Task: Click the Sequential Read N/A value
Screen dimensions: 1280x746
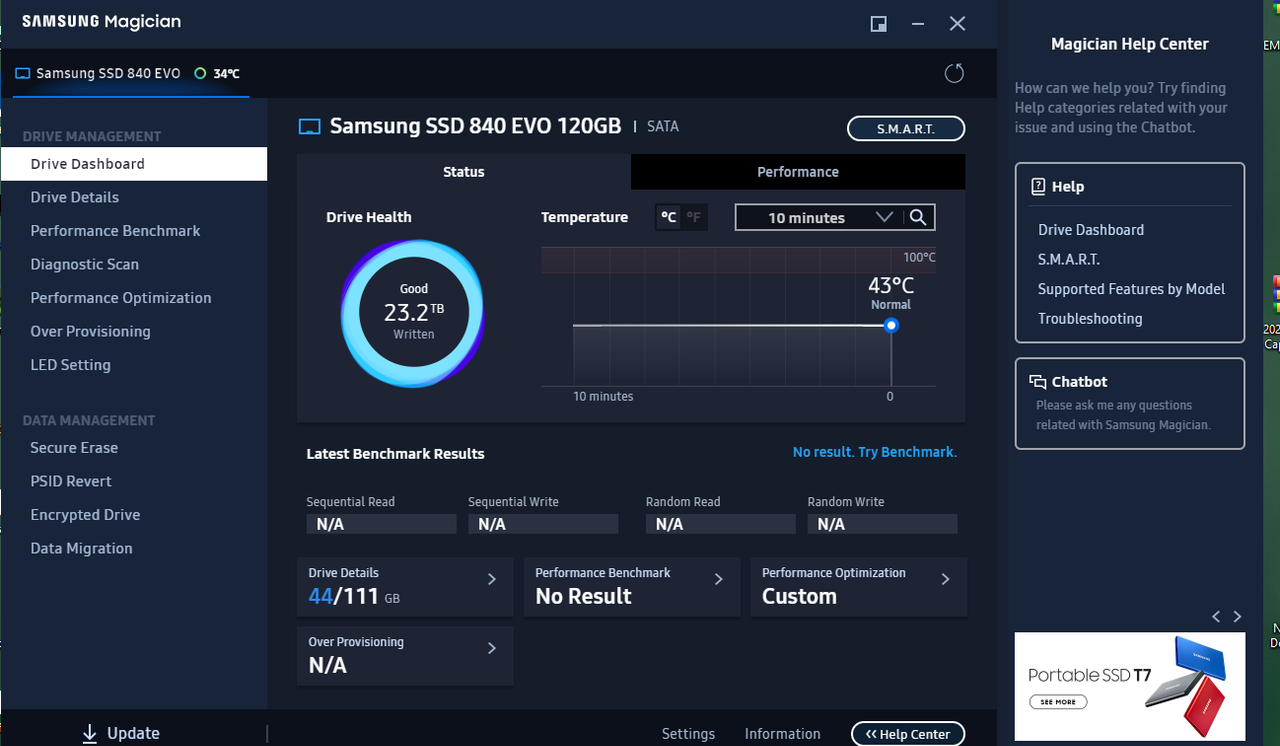Action: tap(381, 524)
